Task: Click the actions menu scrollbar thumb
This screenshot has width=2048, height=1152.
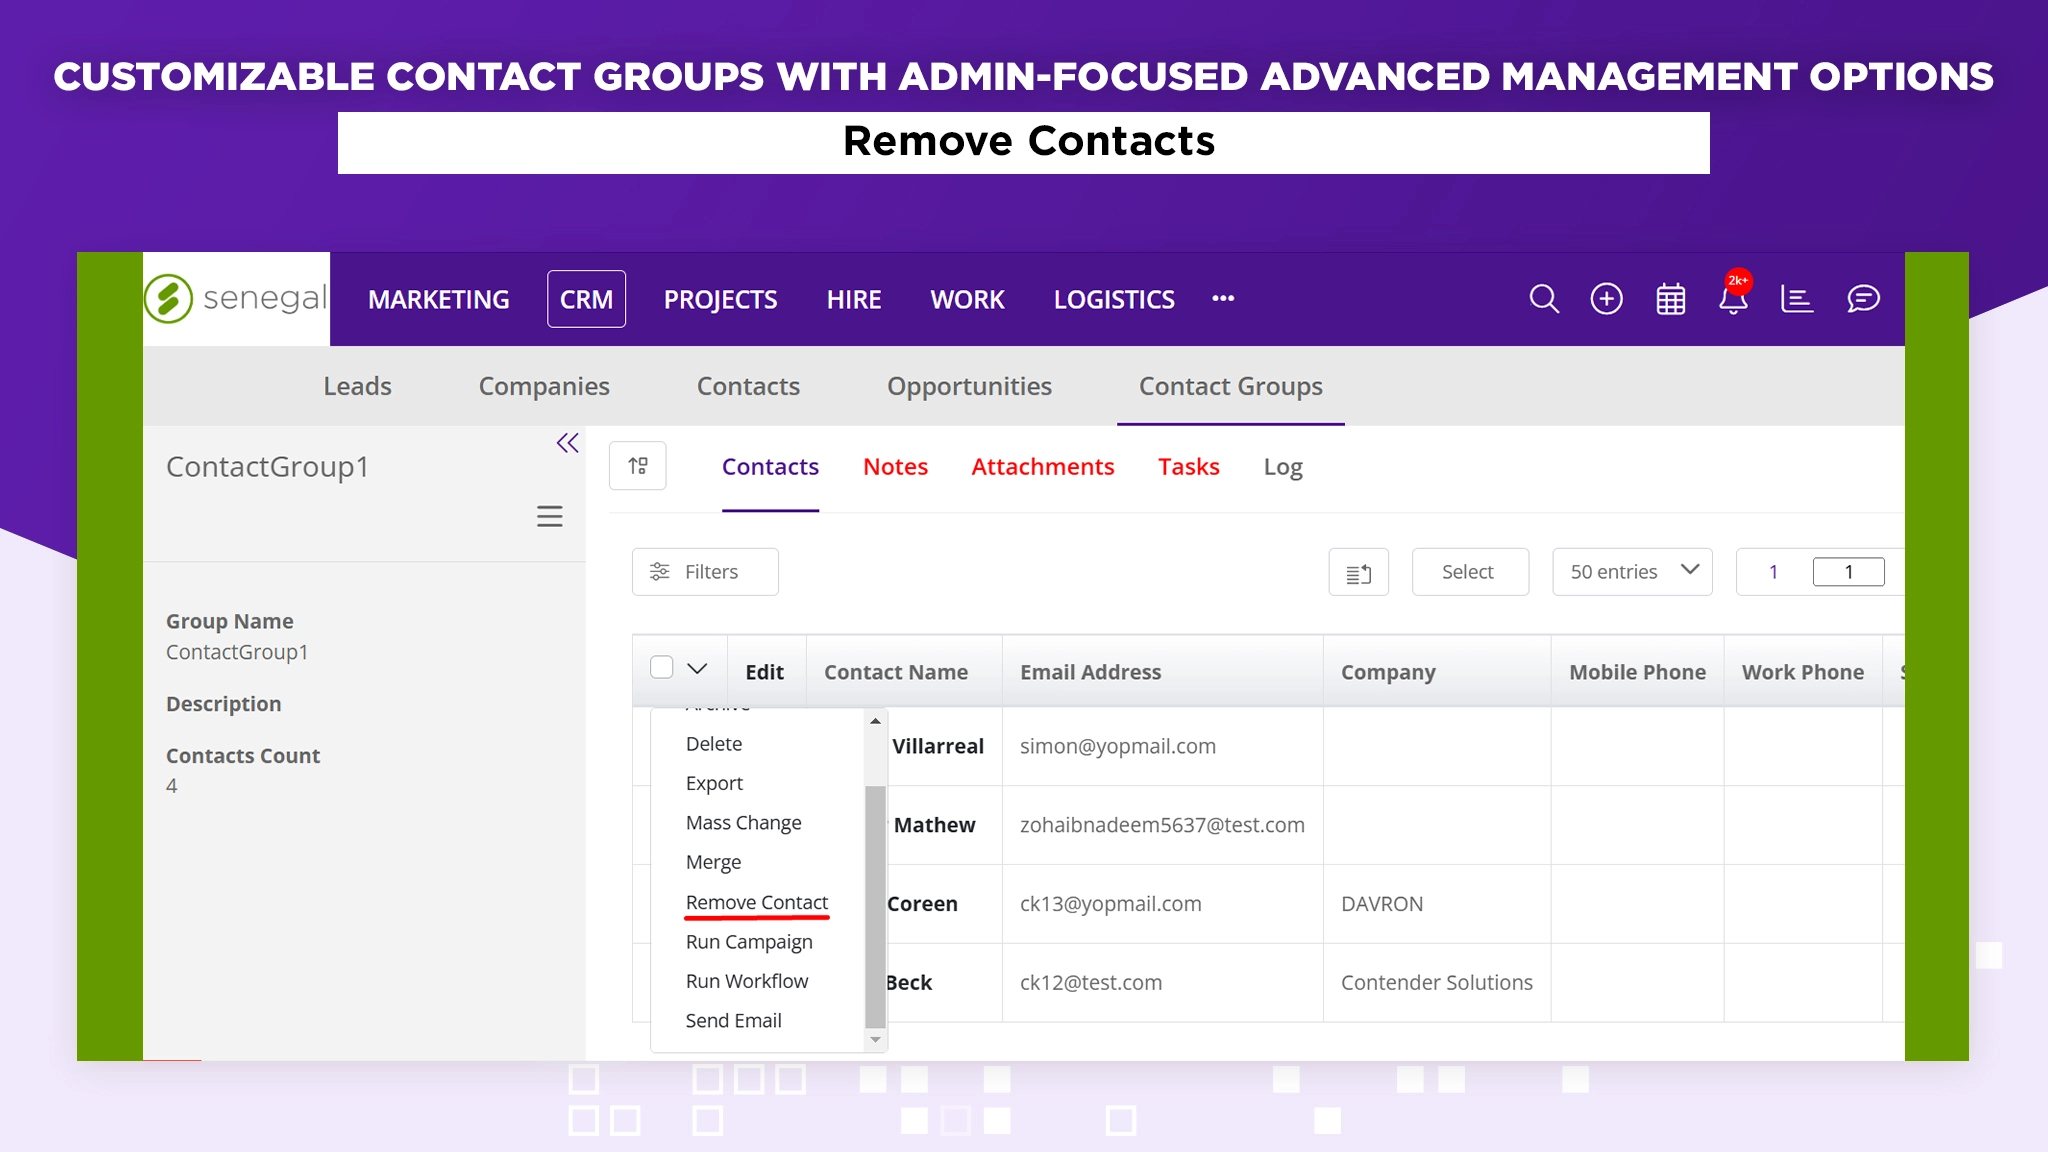Action: tap(875, 905)
